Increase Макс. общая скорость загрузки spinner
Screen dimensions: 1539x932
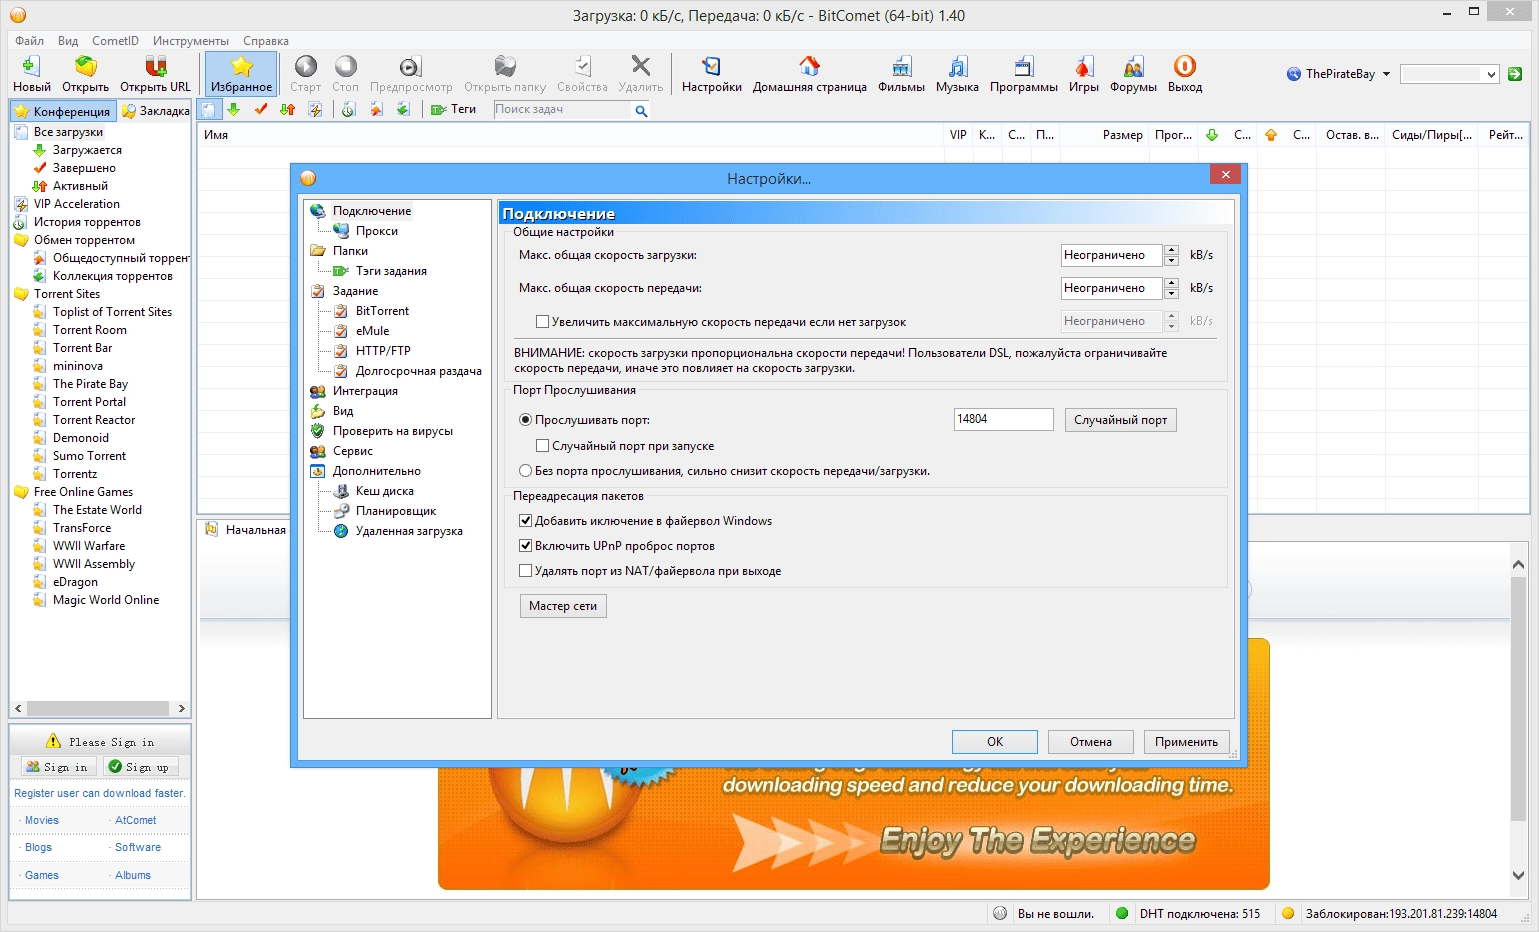(x=1171, y=250)
